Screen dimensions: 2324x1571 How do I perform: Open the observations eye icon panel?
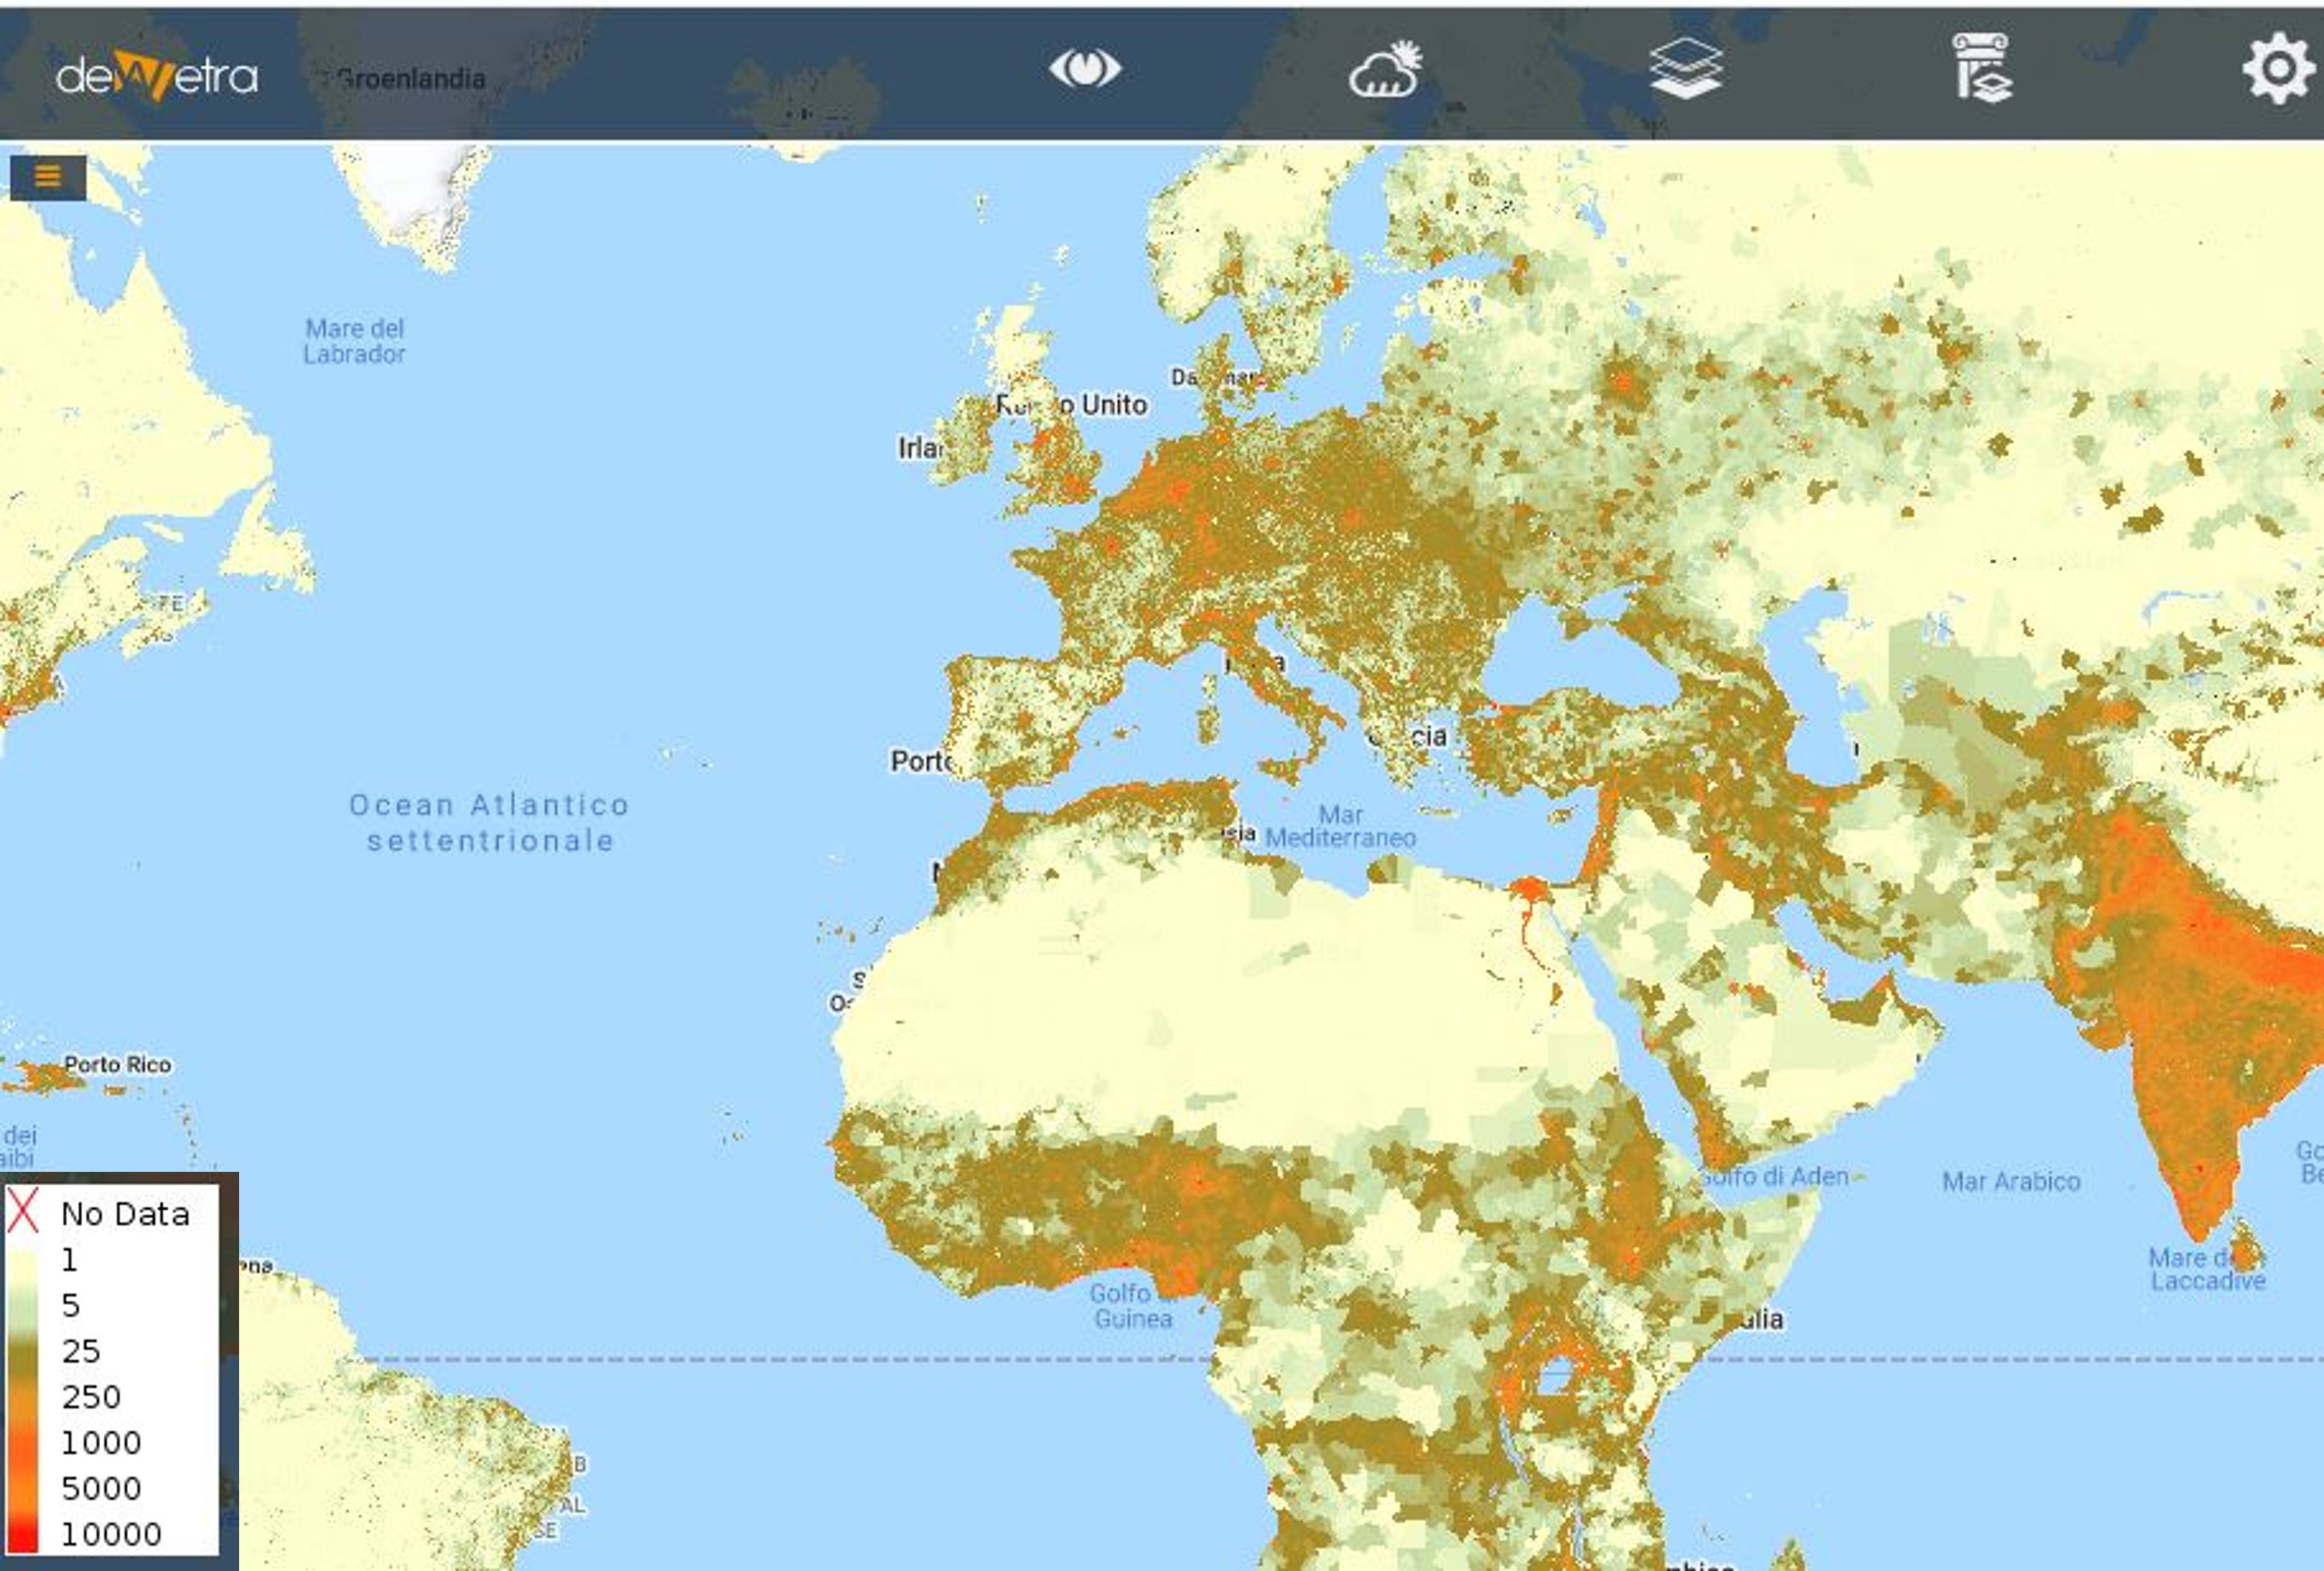tap(1085, 70)
